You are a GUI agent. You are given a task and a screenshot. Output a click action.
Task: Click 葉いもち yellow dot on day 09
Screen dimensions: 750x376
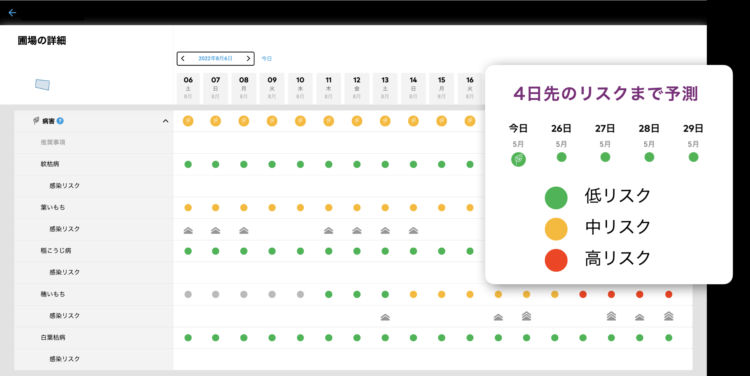(272, 208)
